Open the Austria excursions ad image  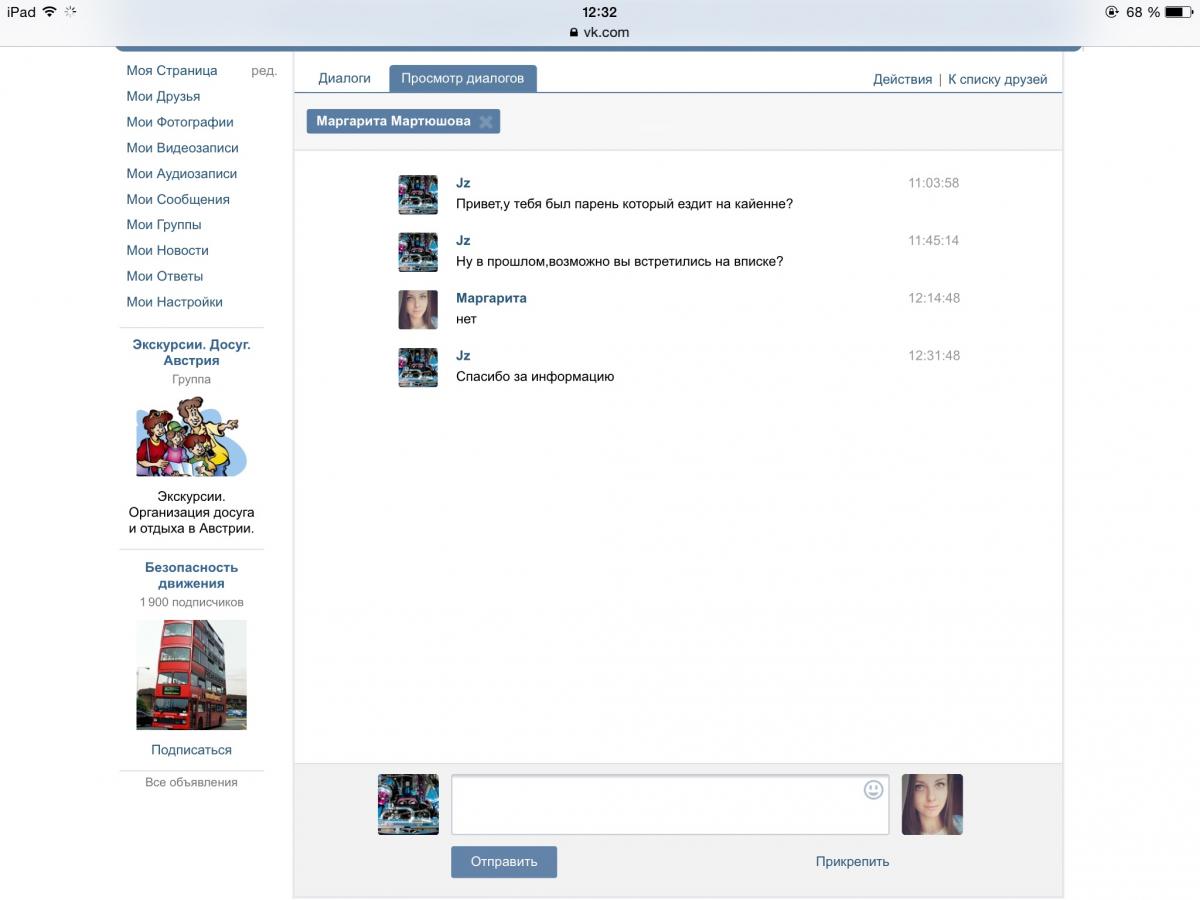point(191,436)
